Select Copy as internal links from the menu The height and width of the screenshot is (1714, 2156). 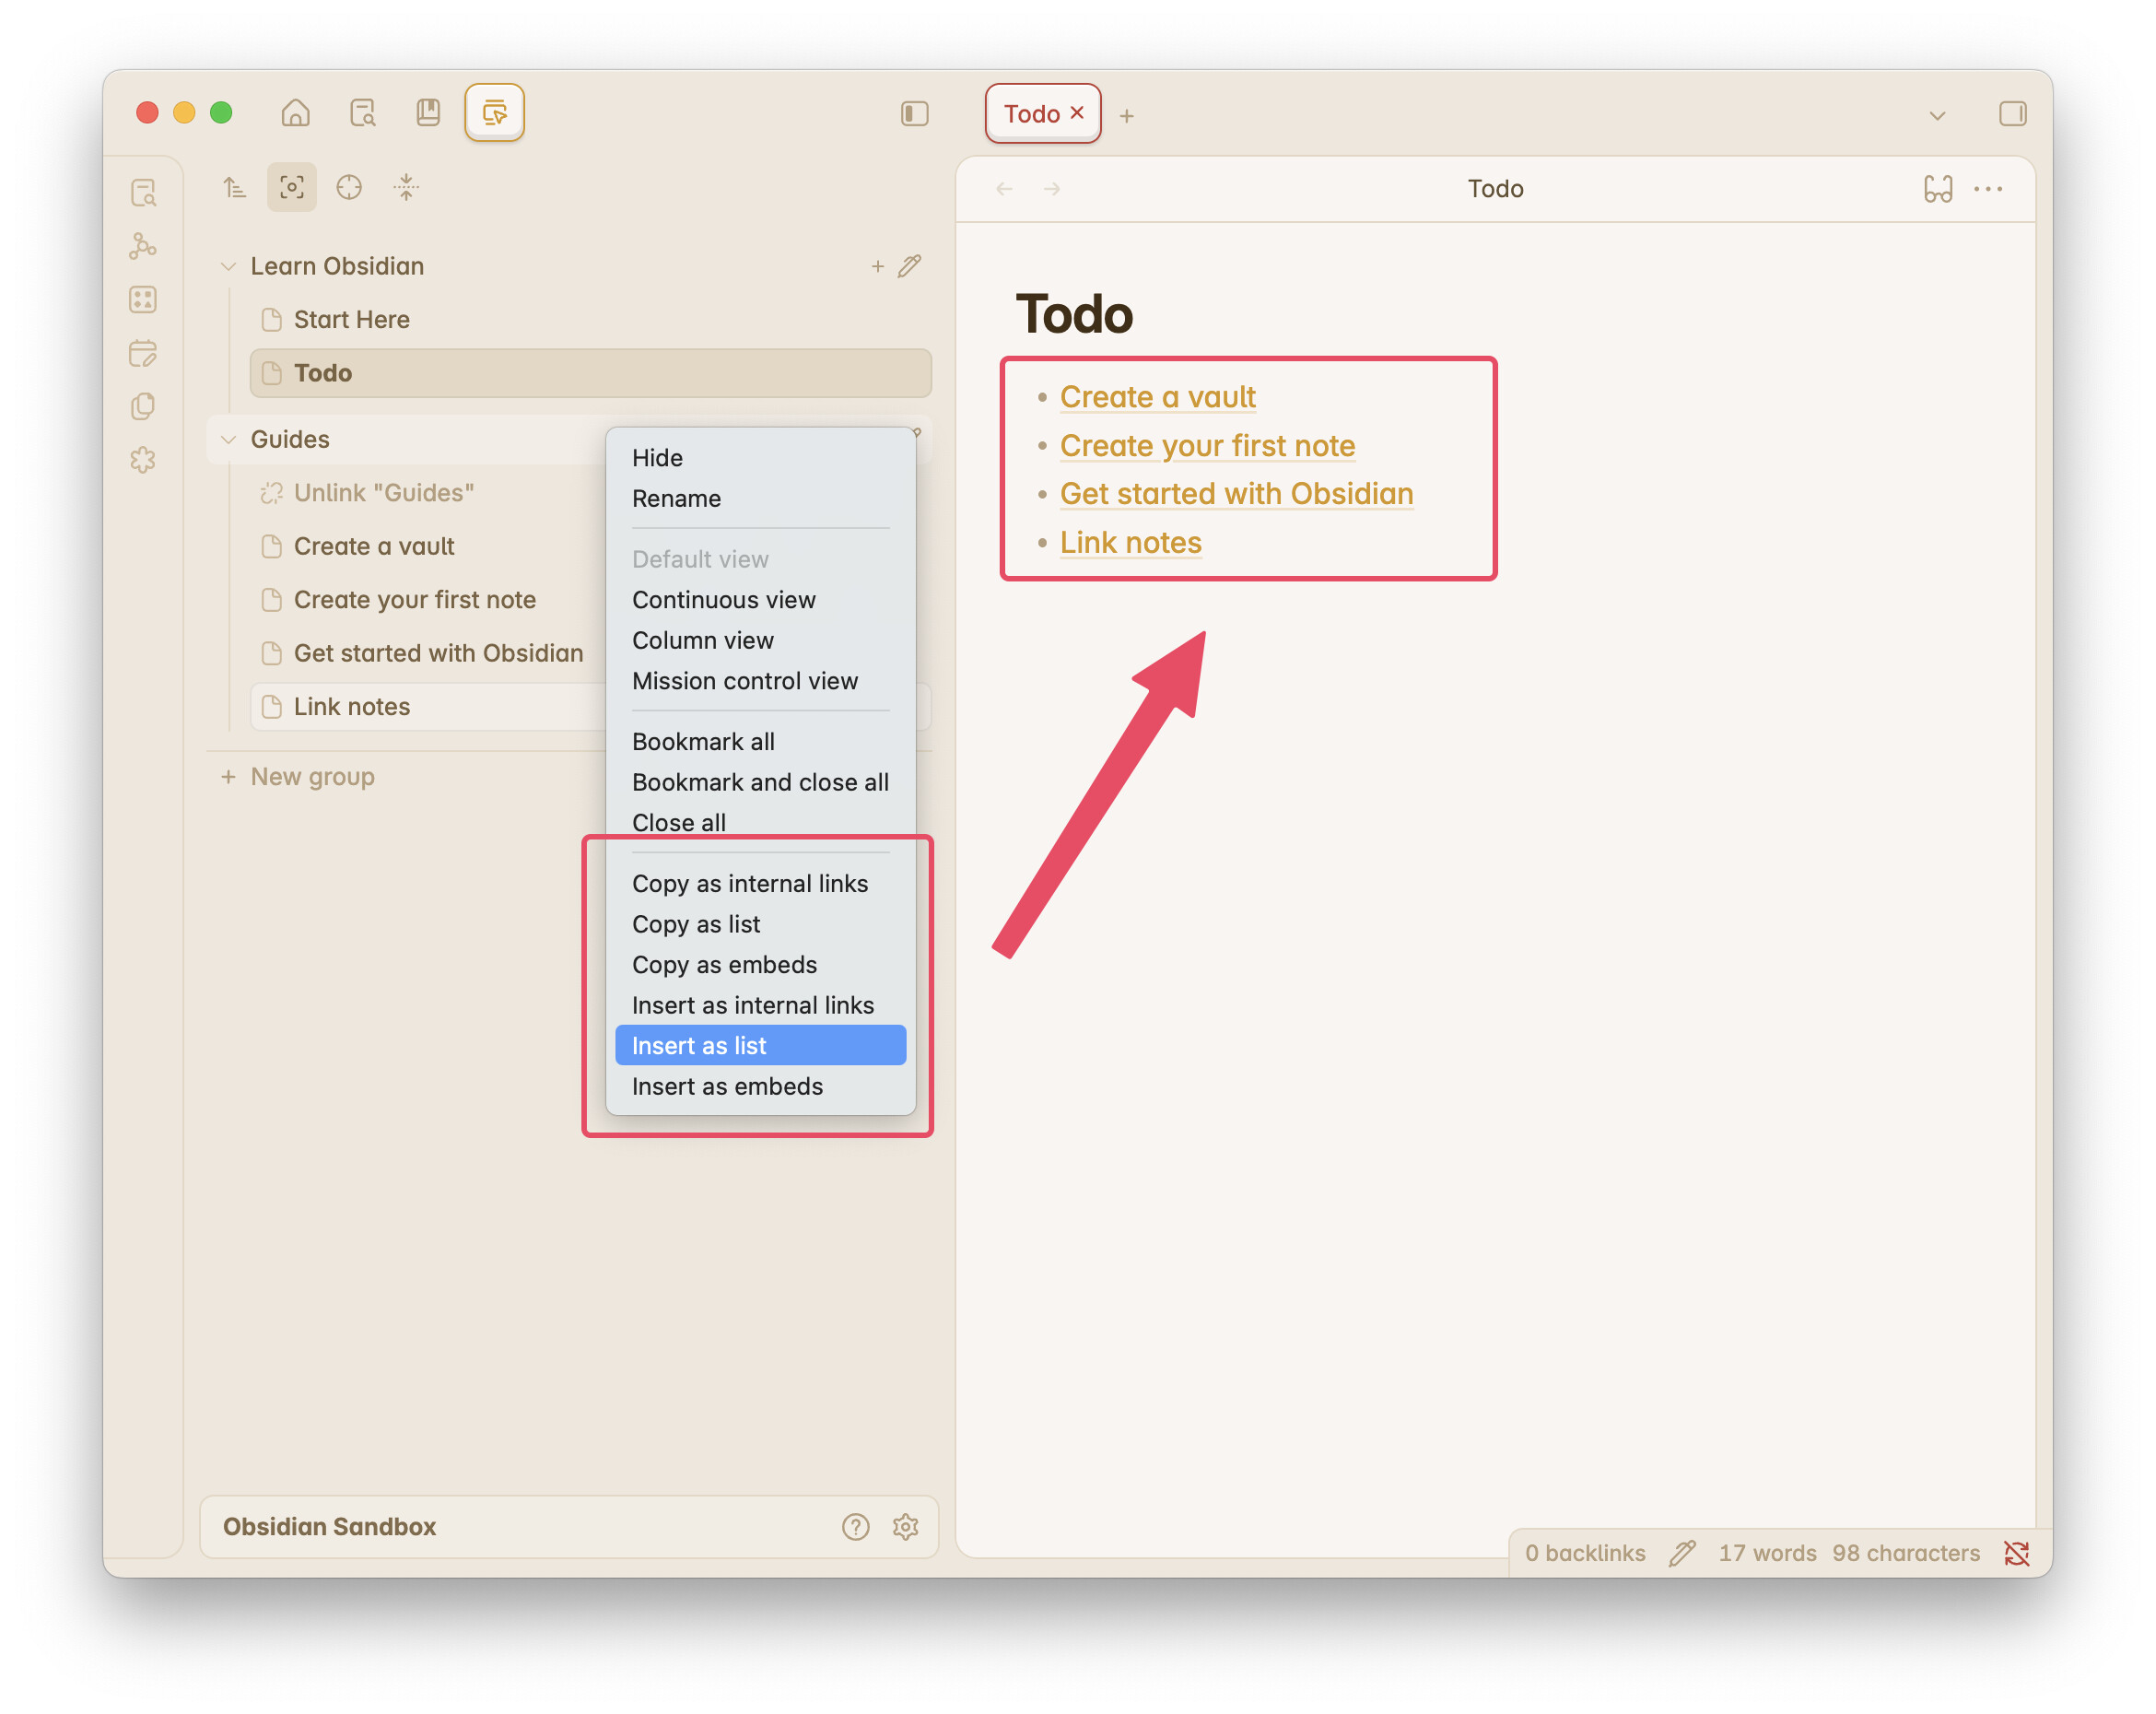click(750, 883)
